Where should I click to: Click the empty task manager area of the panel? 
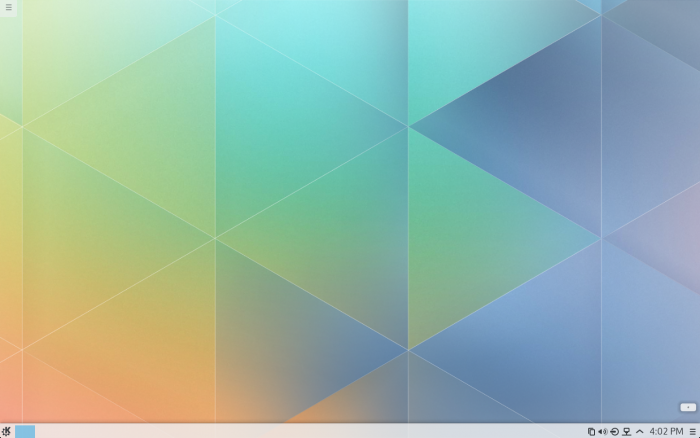click(x=300, y=431)
